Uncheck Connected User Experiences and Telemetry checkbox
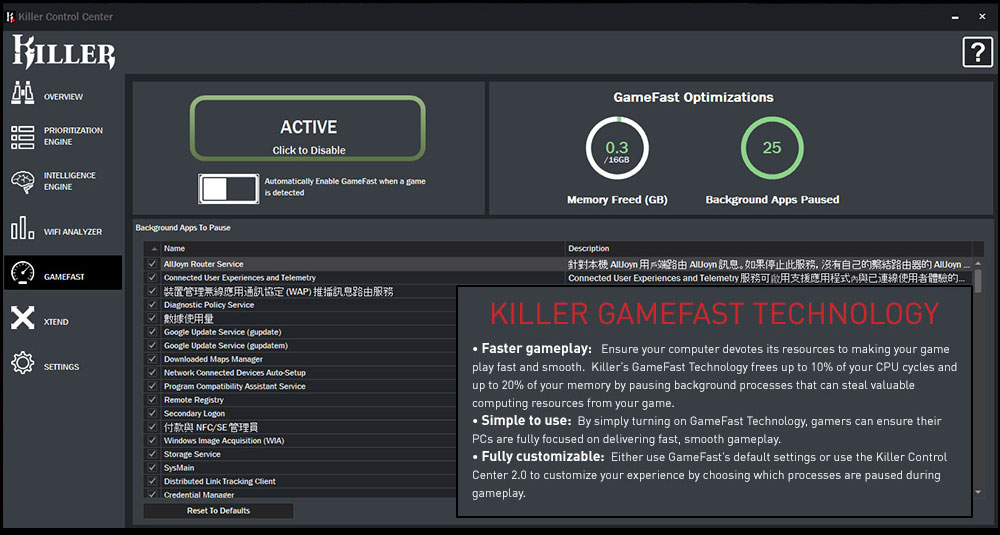1000x535 pixels. tap(152, 277)
